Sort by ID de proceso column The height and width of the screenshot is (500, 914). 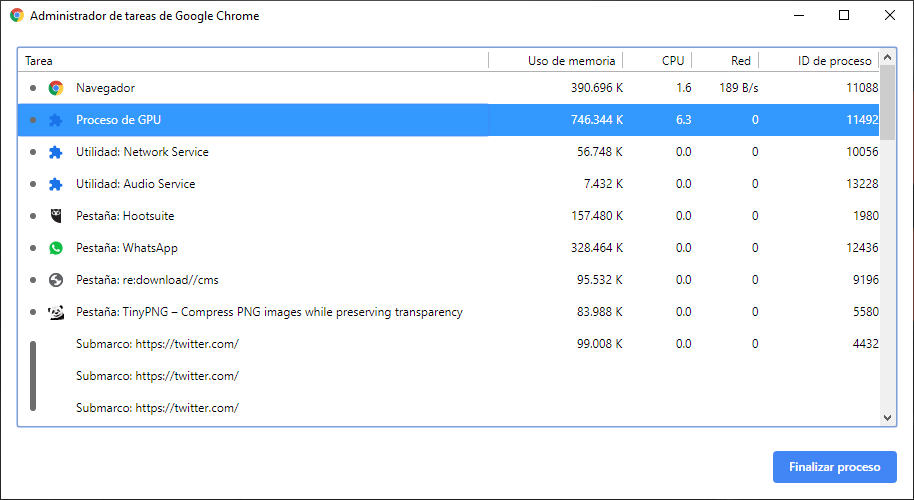click(x=819, y=61)
